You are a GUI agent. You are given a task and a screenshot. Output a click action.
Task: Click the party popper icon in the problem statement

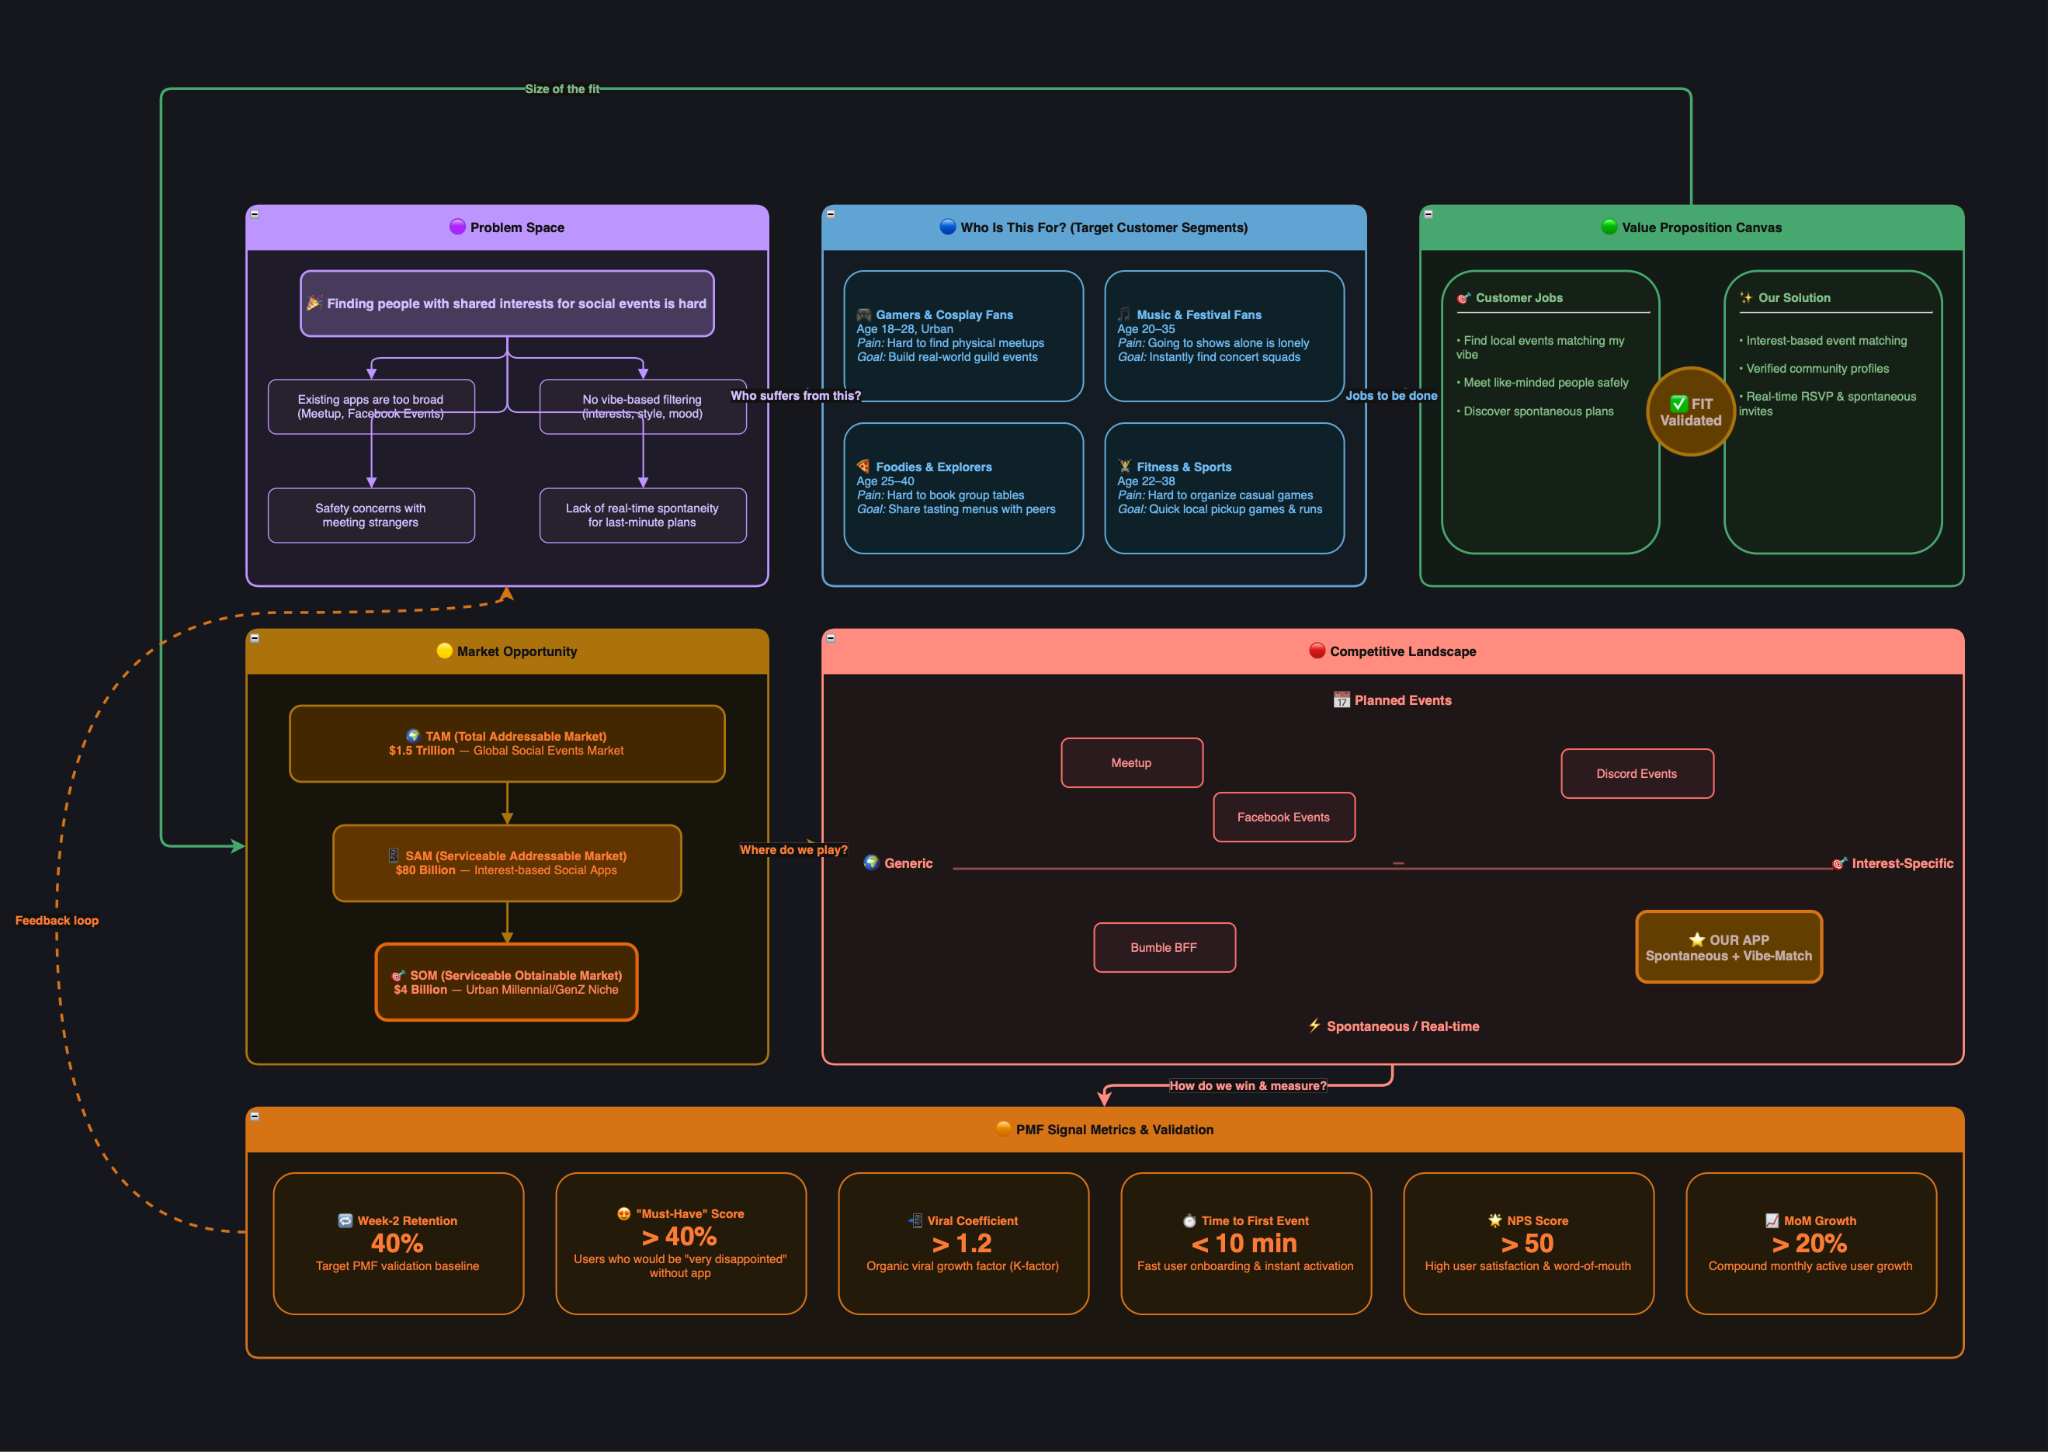coord(314,303)
